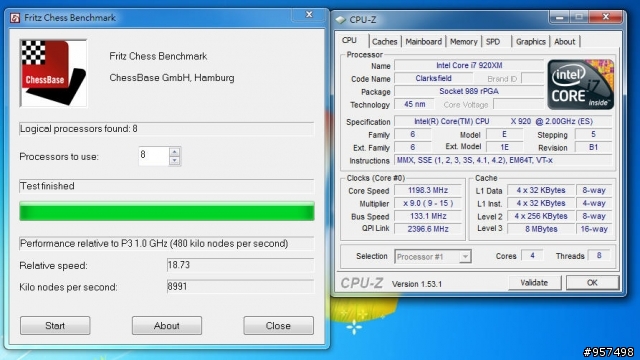Click the processor name Intel Core i7 920XM
Image resolution: width=640 pixels, height=360 pixels.
click(x=469, y=65)
